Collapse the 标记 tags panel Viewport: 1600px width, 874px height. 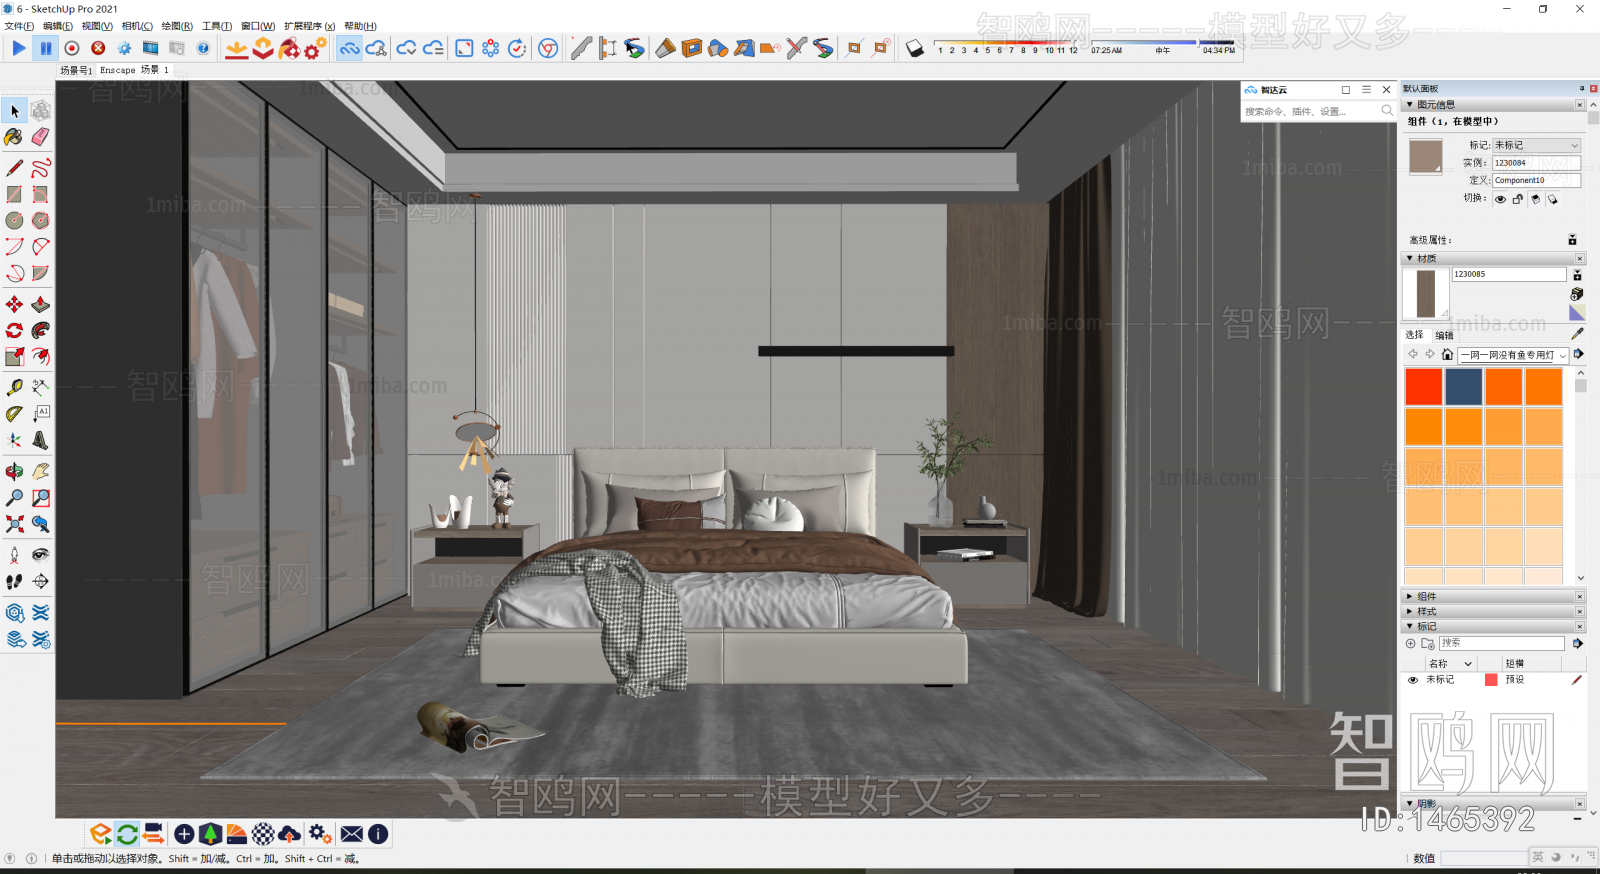tap(1410, 626)
